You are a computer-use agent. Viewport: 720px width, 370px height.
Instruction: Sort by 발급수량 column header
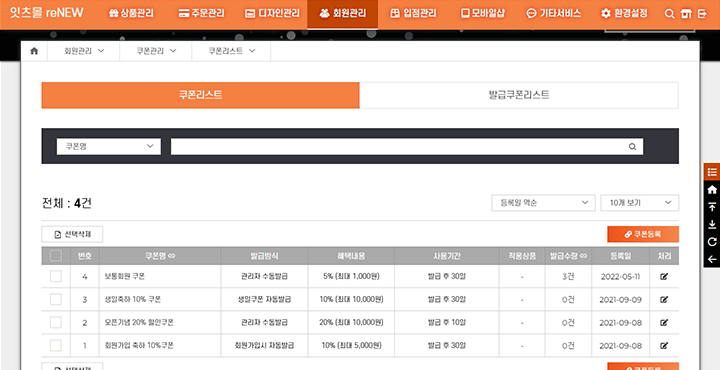pos(568,256)
